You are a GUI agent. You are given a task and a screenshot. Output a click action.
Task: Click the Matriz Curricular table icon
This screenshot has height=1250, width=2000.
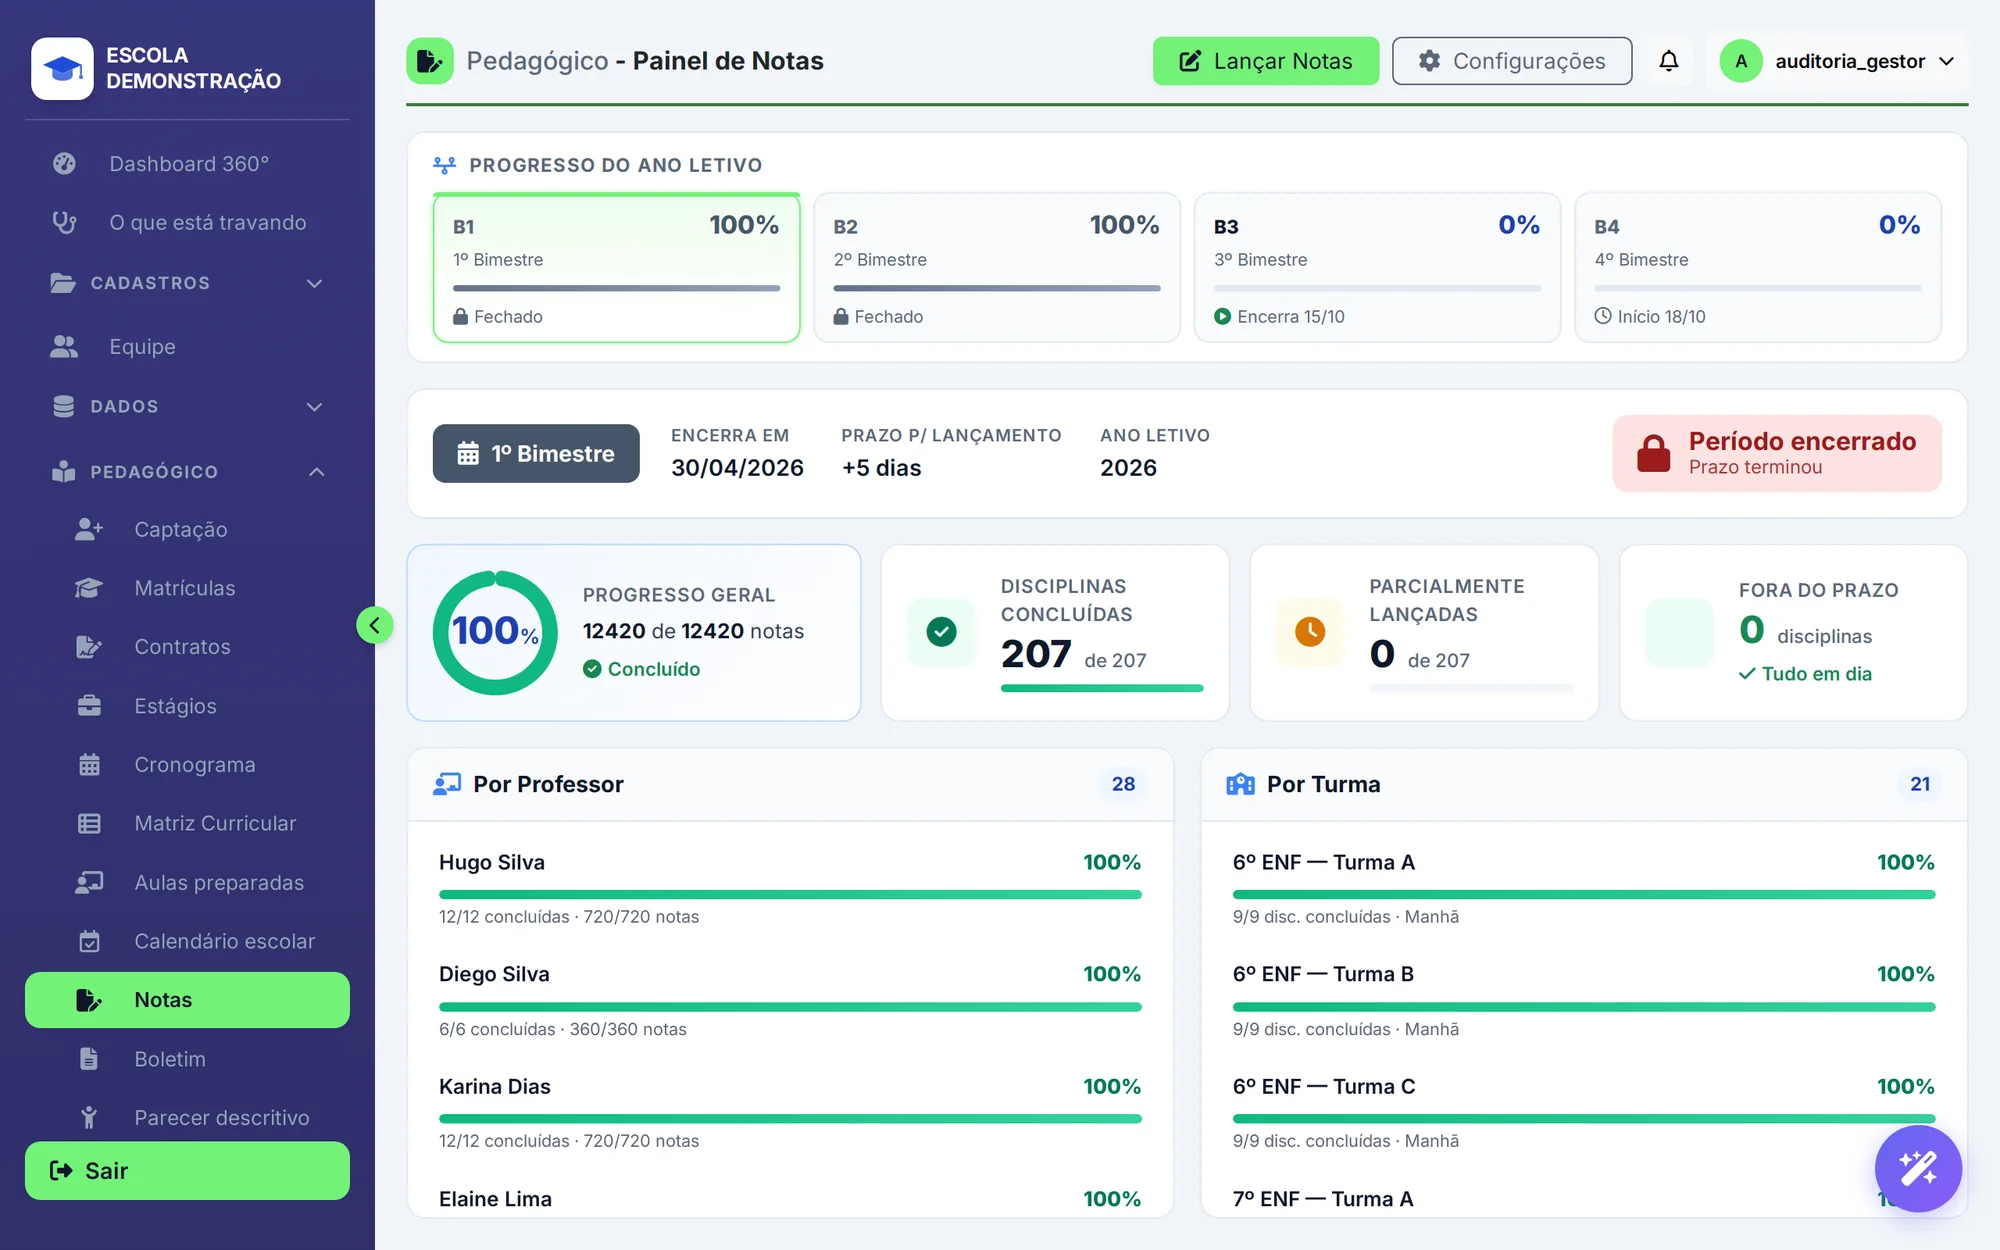pyautogui.click(x=89, y=824)
